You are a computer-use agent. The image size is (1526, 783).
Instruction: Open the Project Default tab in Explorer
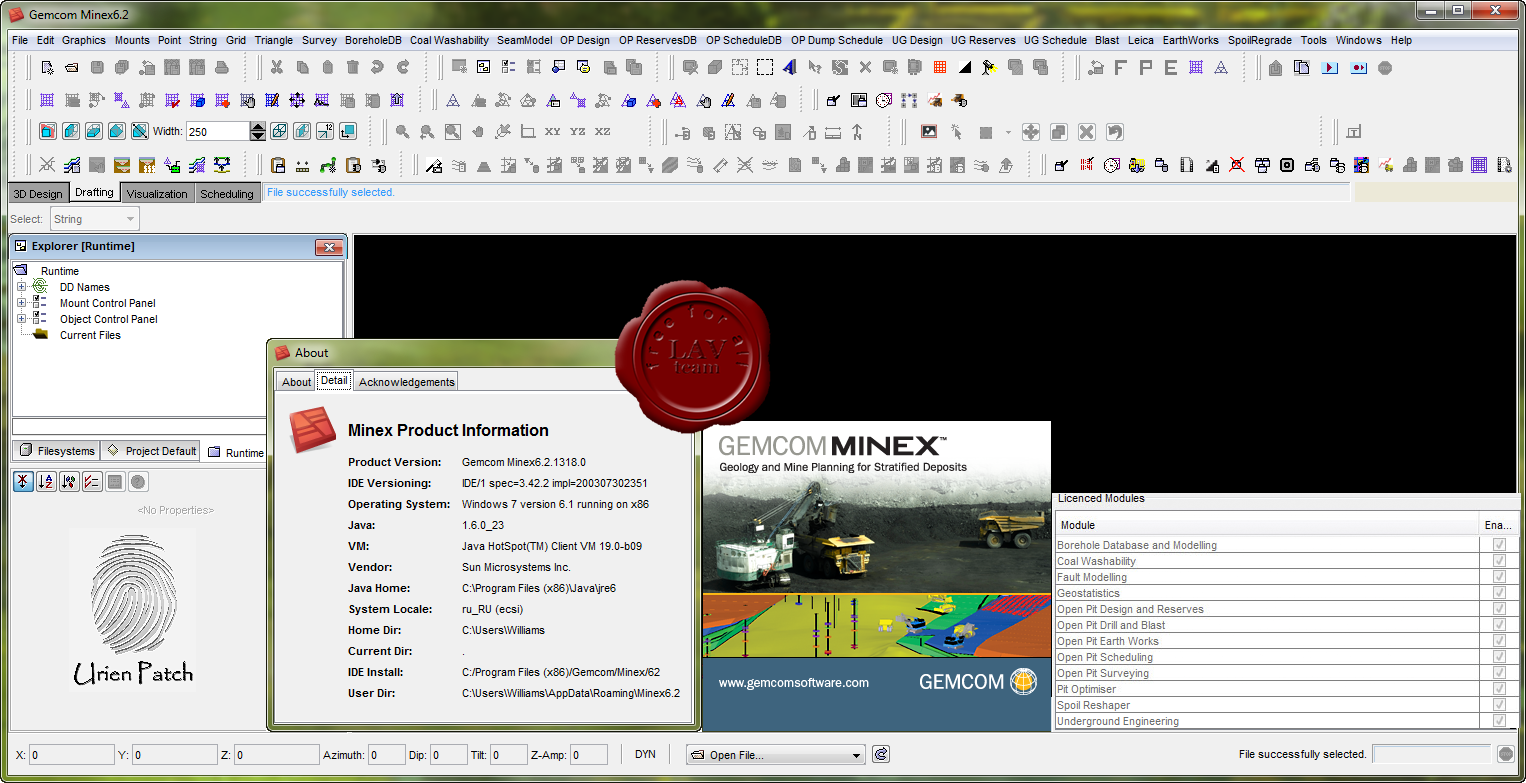tap(151, 451)
